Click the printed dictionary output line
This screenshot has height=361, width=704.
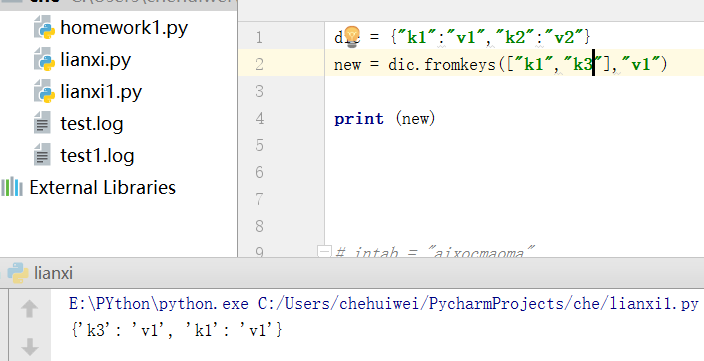point(176,331)
